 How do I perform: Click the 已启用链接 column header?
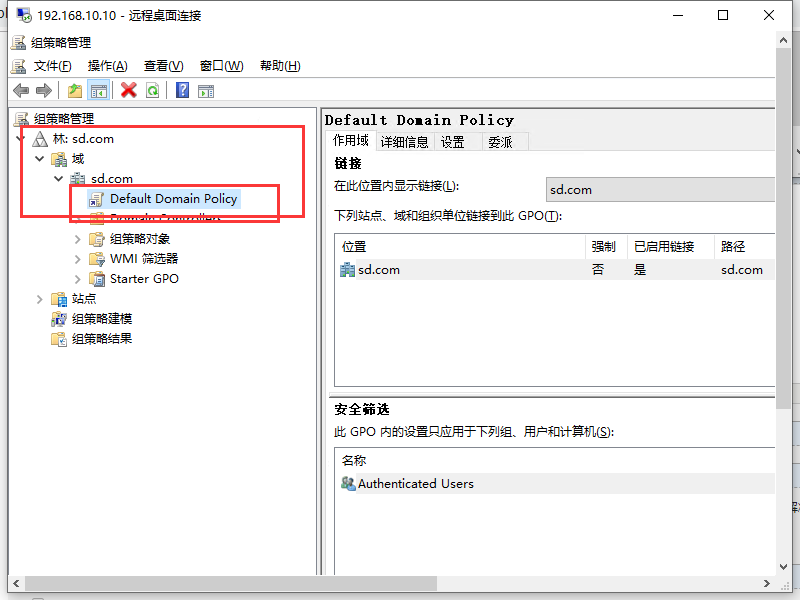click(671, 246)
